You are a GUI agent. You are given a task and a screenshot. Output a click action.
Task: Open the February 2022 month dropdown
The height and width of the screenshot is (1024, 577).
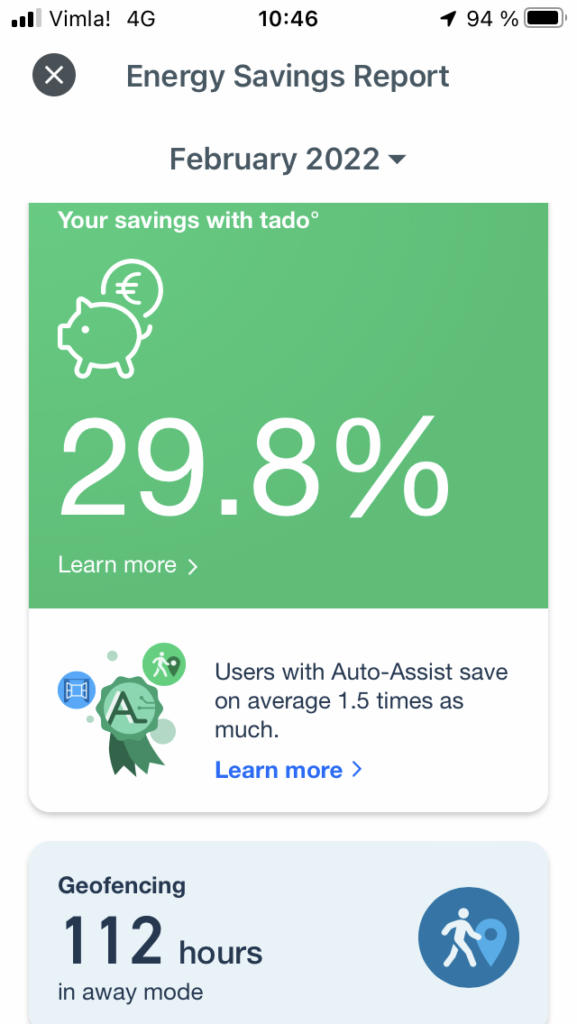point(288,159)
